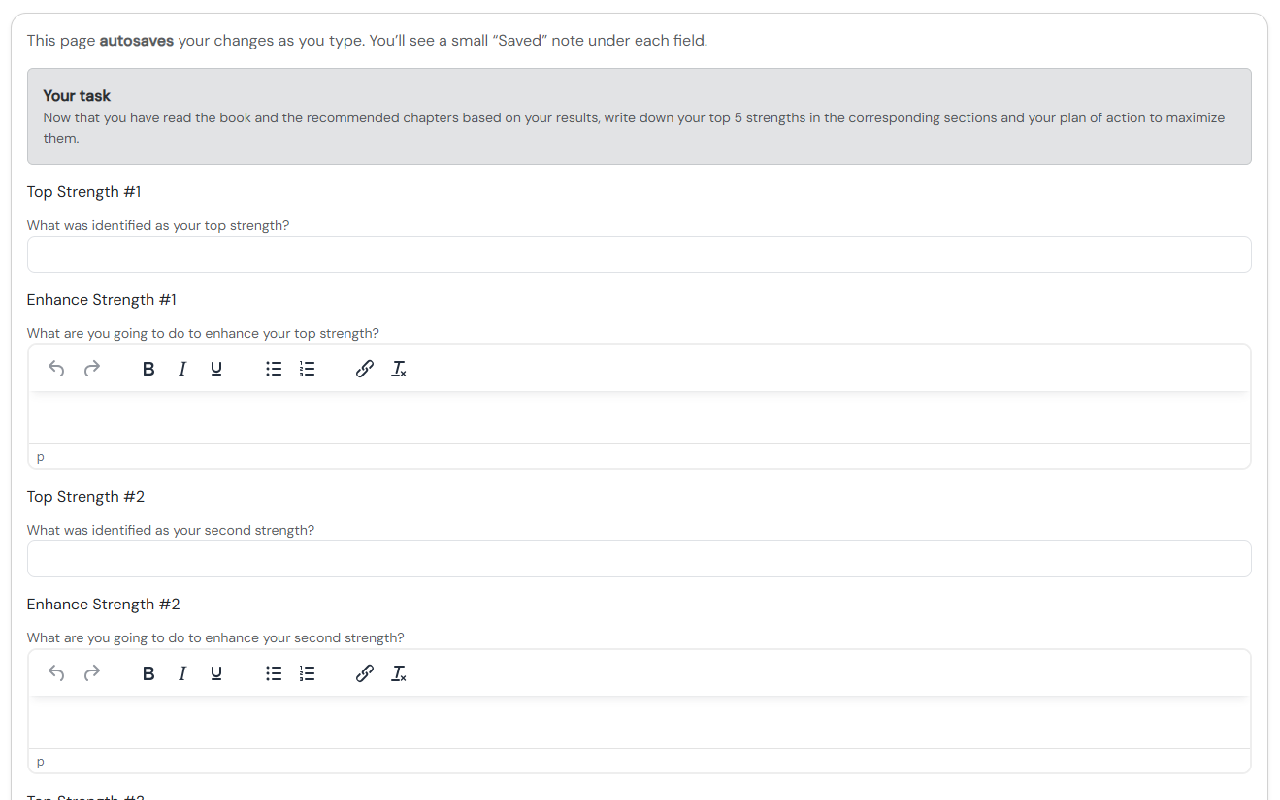Click Redo in Enhance Strength #2 editor
Viewport: 1280px width, 800px height.
click(92, 674)
